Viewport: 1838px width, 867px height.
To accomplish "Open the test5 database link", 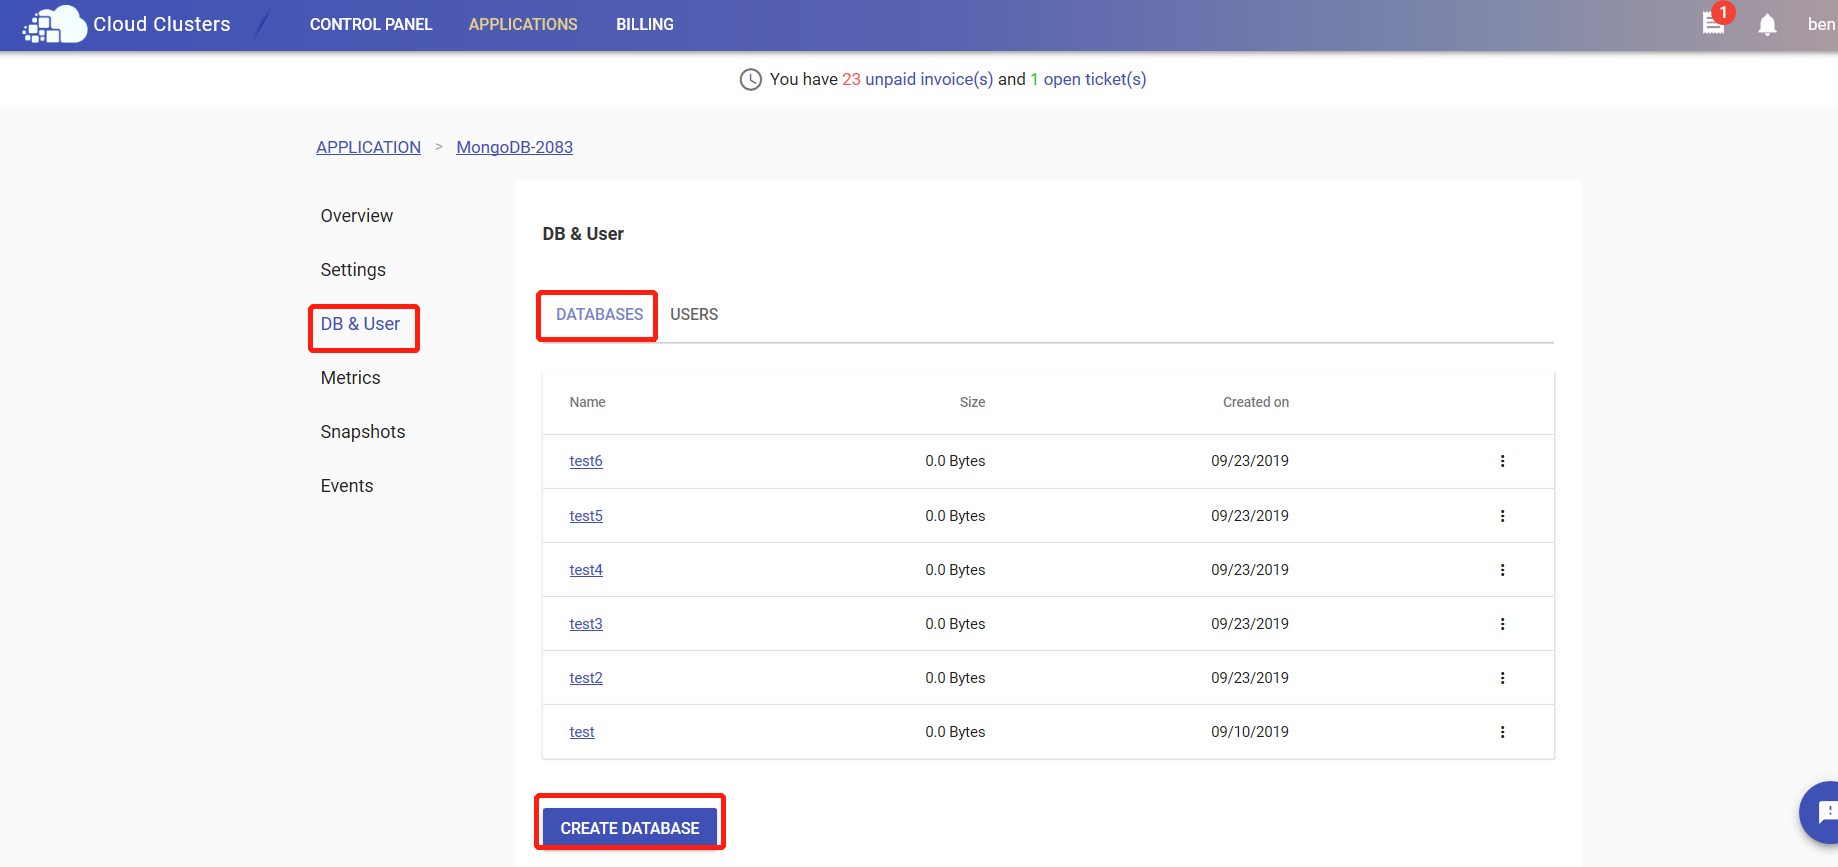I will click(x=586, y=516).
